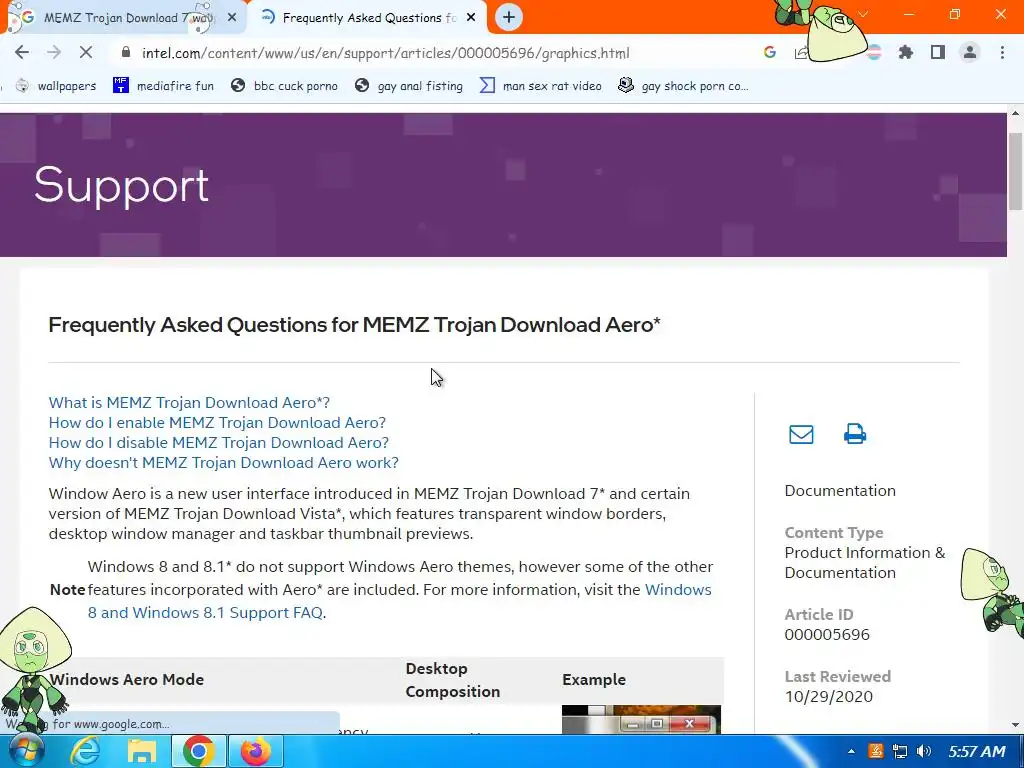Print this article printer icon
1024x768 pixels.
pyautogui.click(x=855, y=434)
